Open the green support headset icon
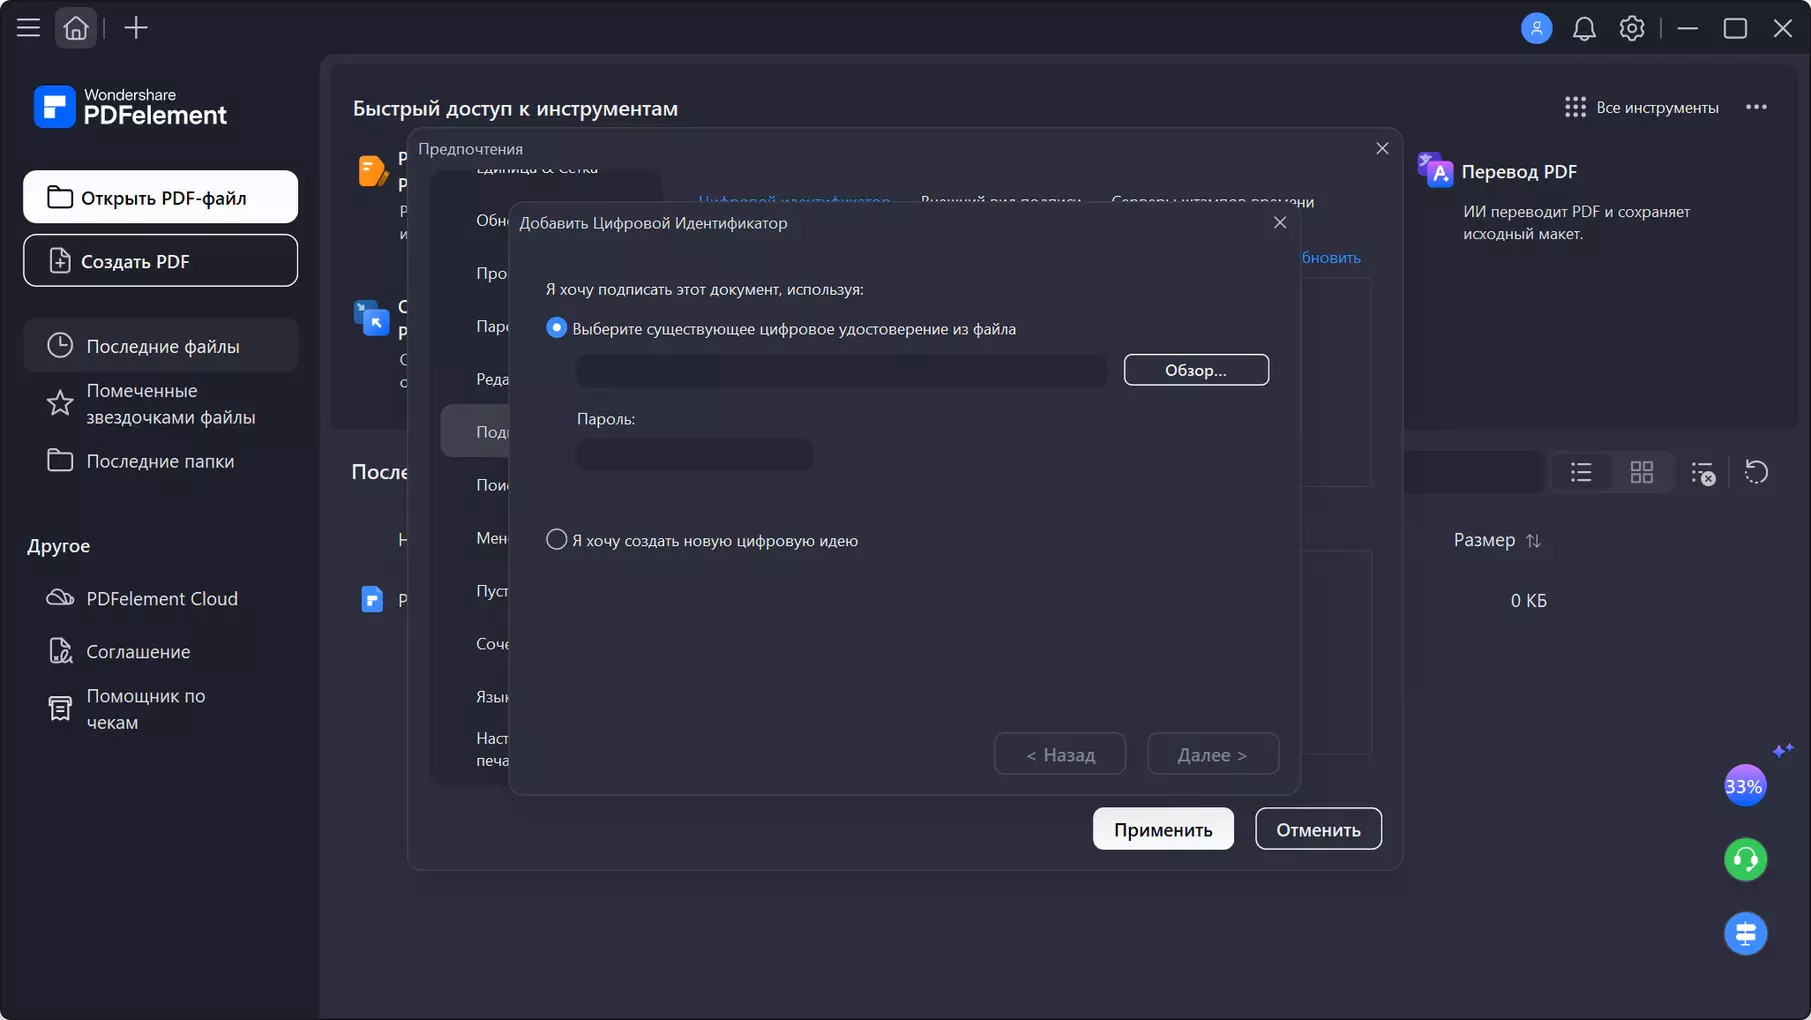This screenshot has width=1811, height=1020. pos(1745,859)
